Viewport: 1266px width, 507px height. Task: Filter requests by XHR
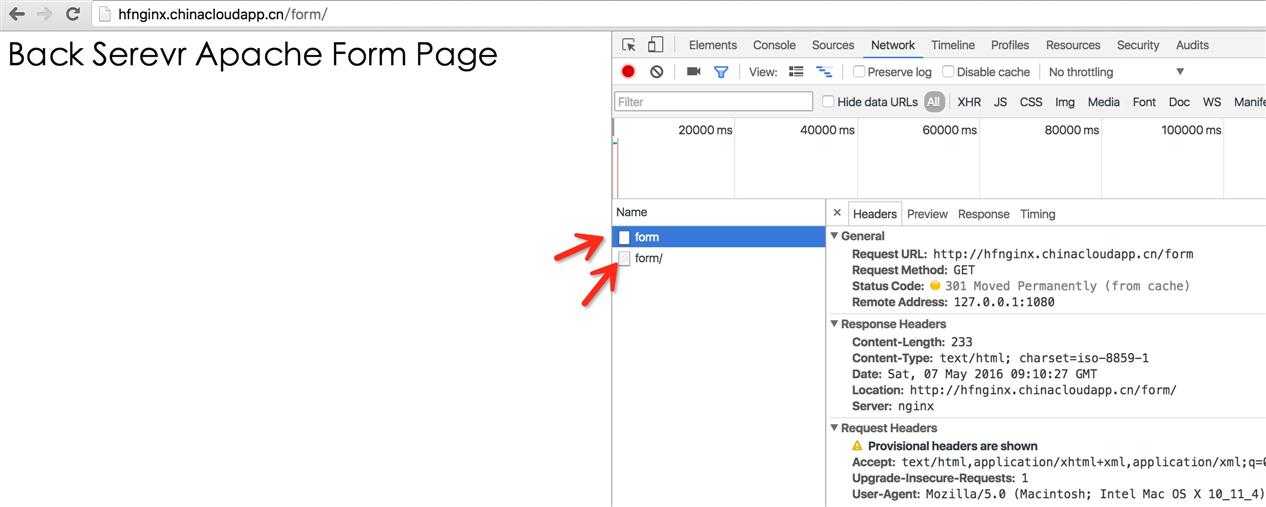point(969,101)
